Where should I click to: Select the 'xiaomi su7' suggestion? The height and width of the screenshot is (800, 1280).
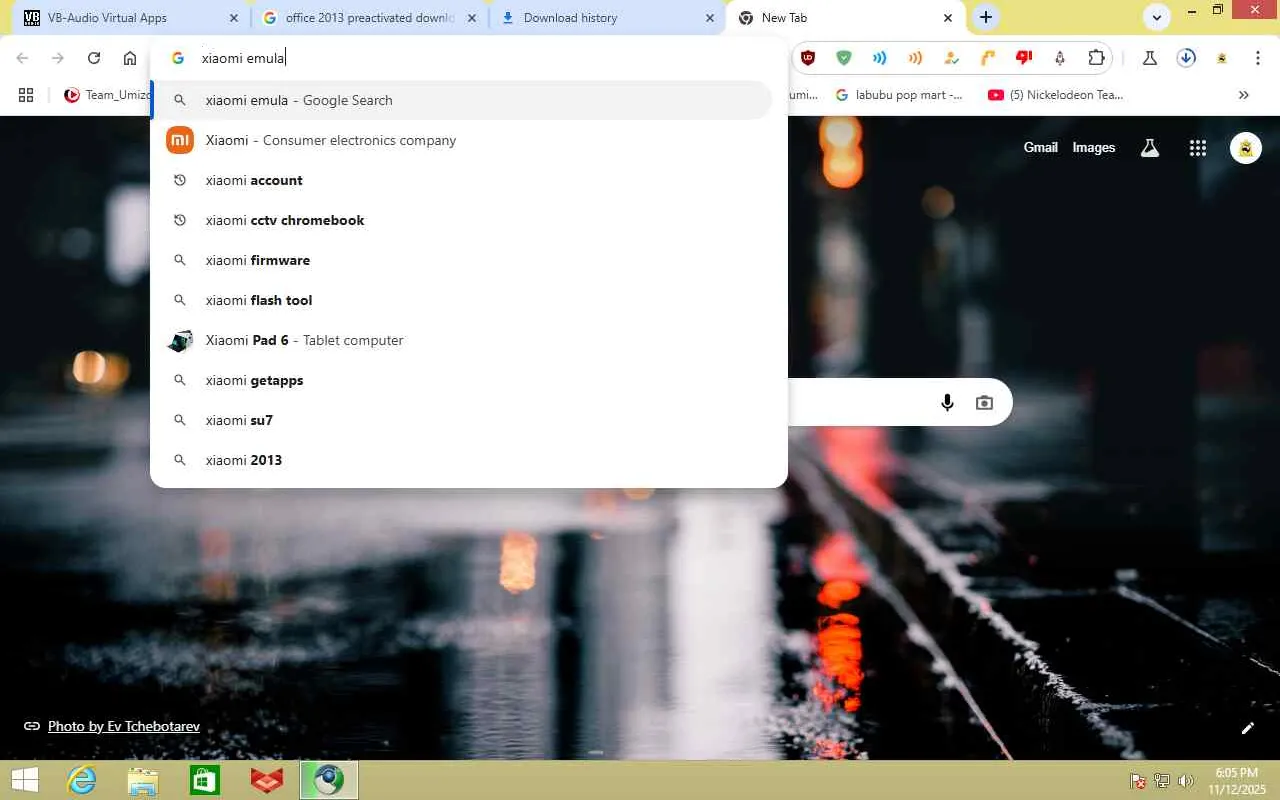(462, 420)
